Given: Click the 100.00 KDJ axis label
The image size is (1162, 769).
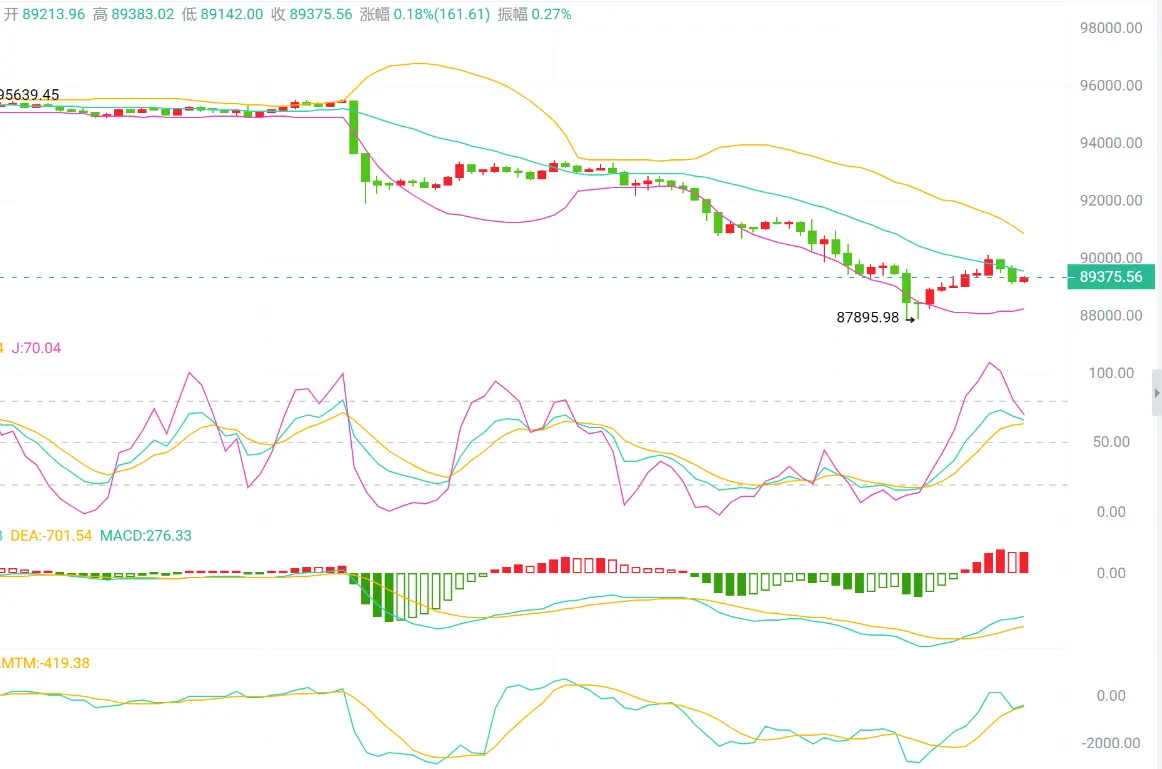Looking at the screenshot, I should pos(1111,373).
